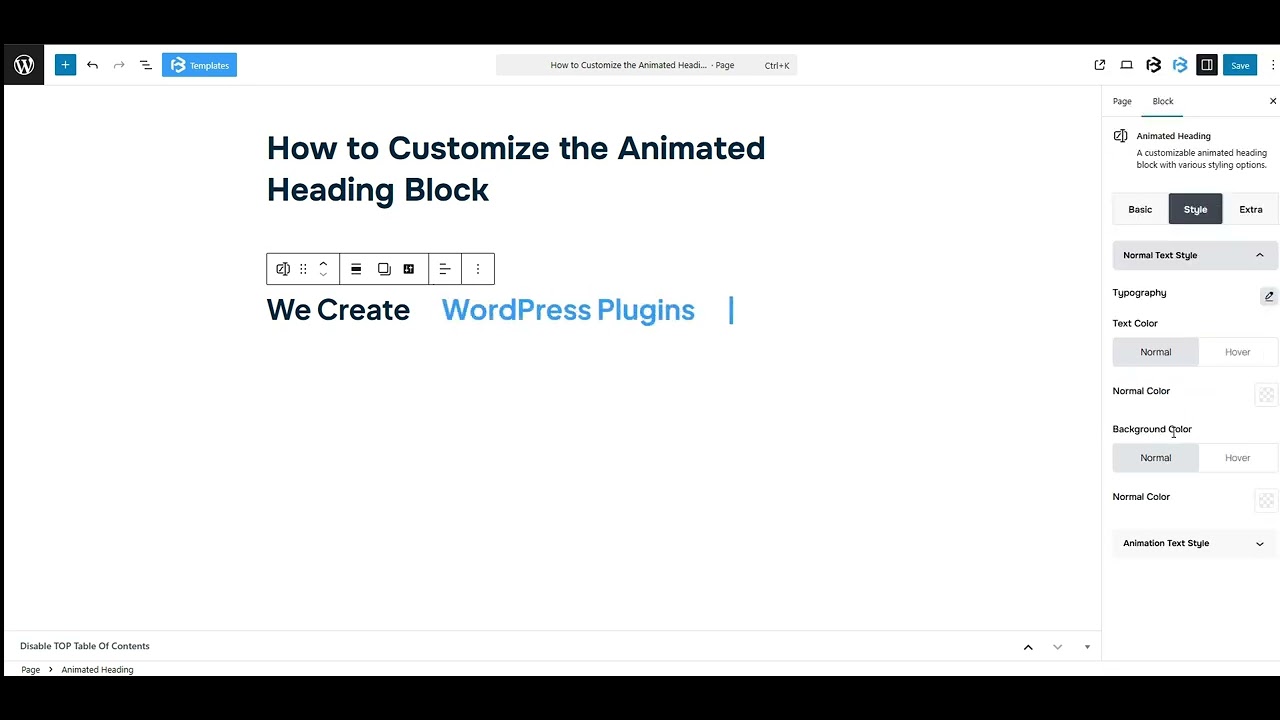1280x720 pixels.
Task: Select the Extra tab in block settings
Action: click(x=1251, y=209)
